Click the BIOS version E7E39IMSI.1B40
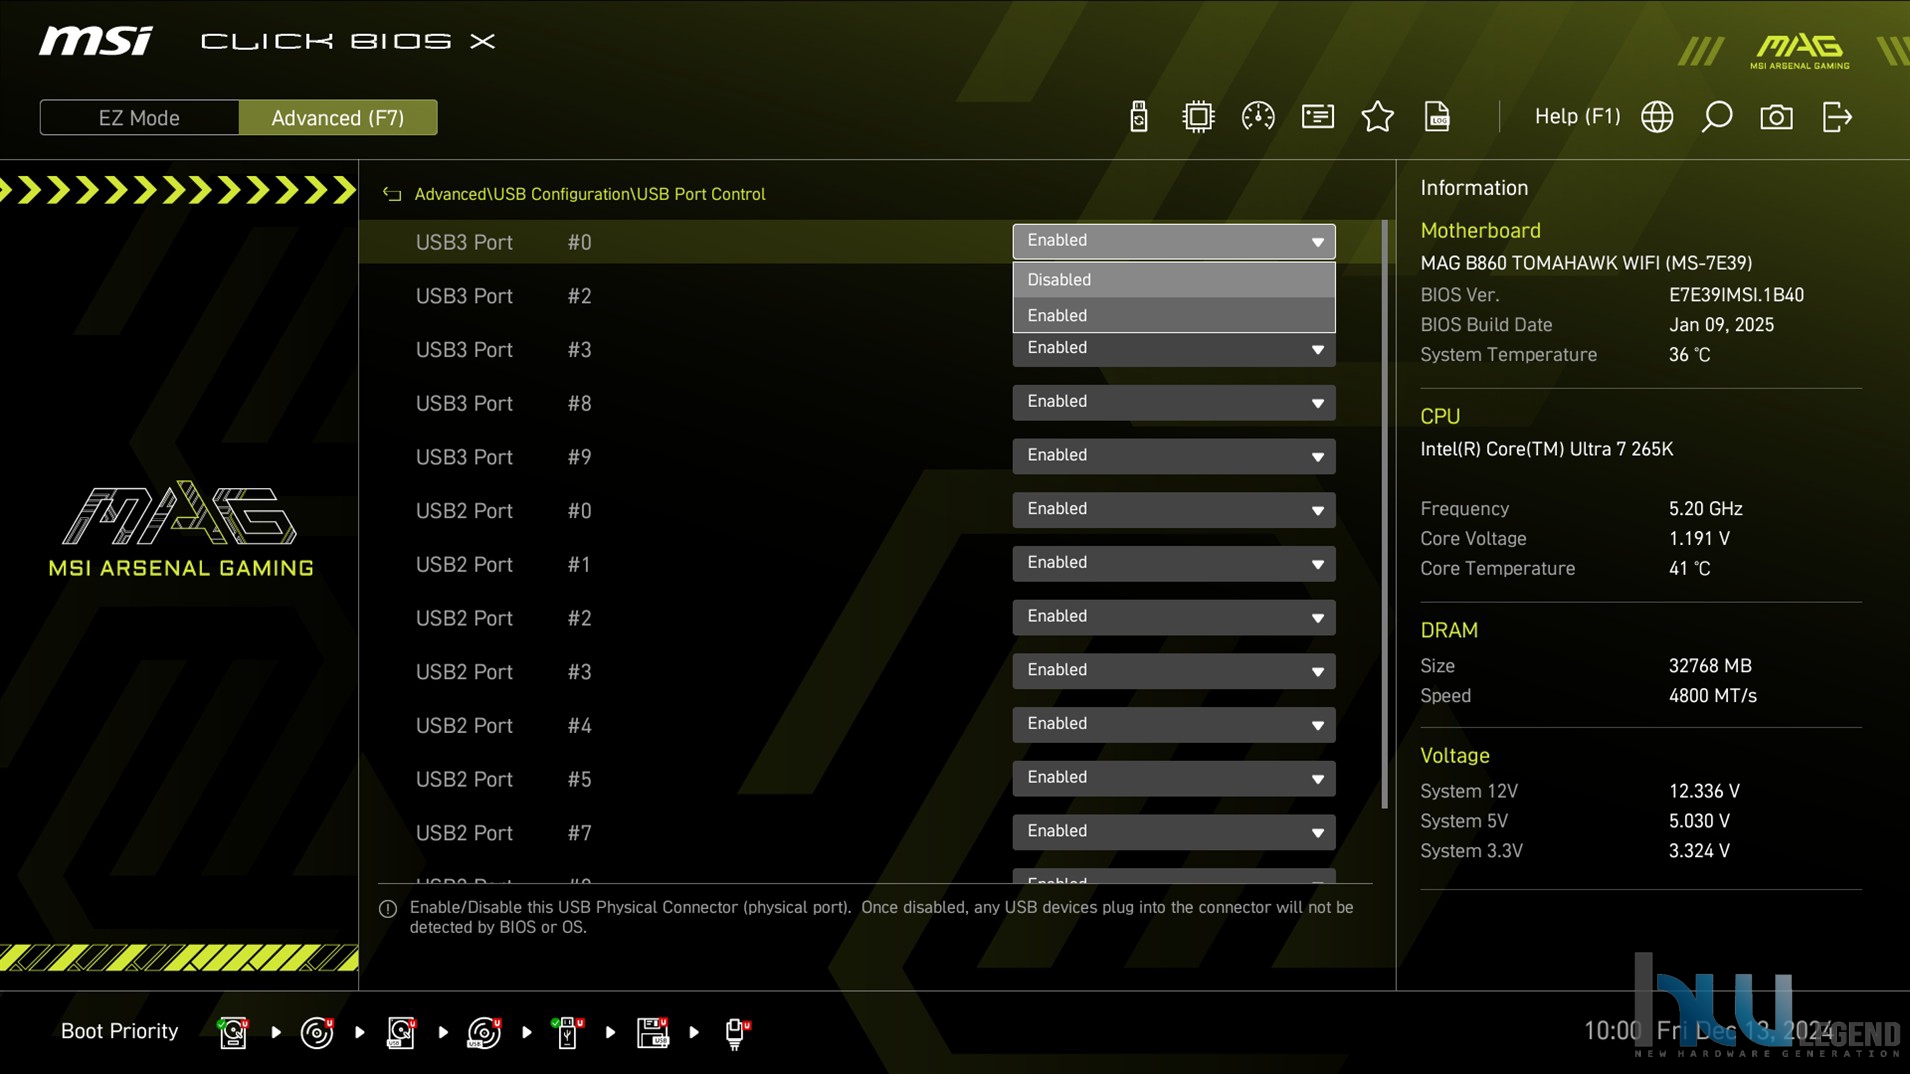 click(1736, 295)
